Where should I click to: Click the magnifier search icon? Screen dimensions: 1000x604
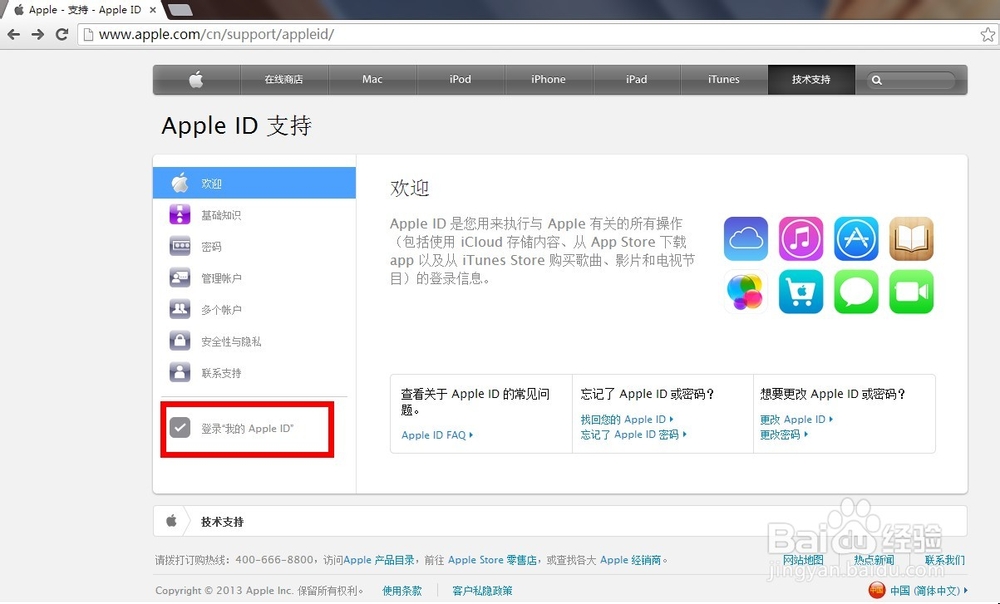tap(877, 80)
